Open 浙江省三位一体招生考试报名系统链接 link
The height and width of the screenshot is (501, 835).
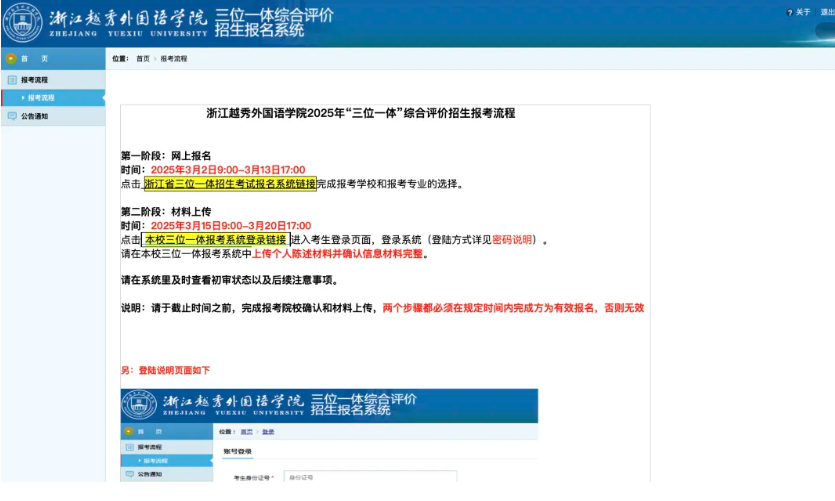click(230, 184)
